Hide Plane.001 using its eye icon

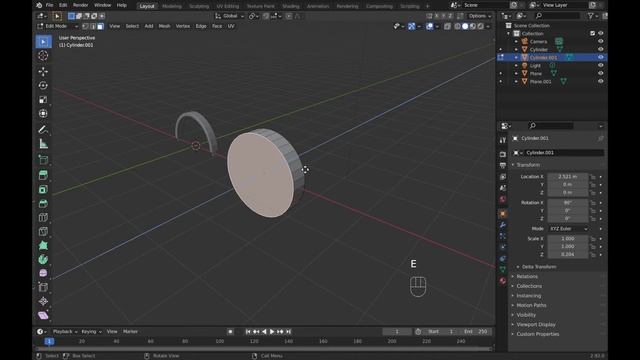click(600, 81)
